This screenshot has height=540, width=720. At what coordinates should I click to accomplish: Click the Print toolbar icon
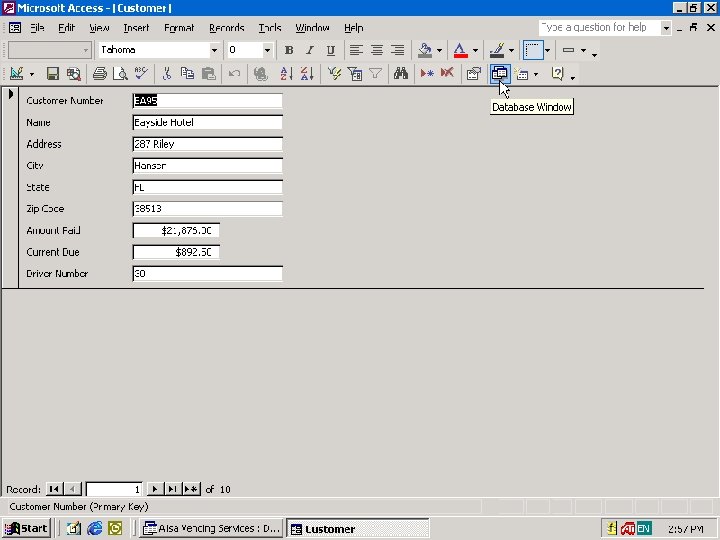point(100,73)
